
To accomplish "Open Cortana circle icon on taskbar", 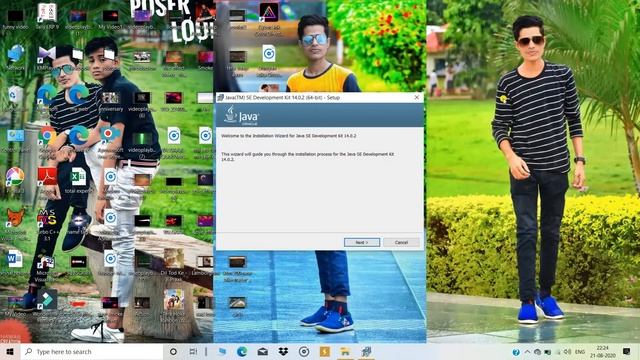I will click(173, 351).
